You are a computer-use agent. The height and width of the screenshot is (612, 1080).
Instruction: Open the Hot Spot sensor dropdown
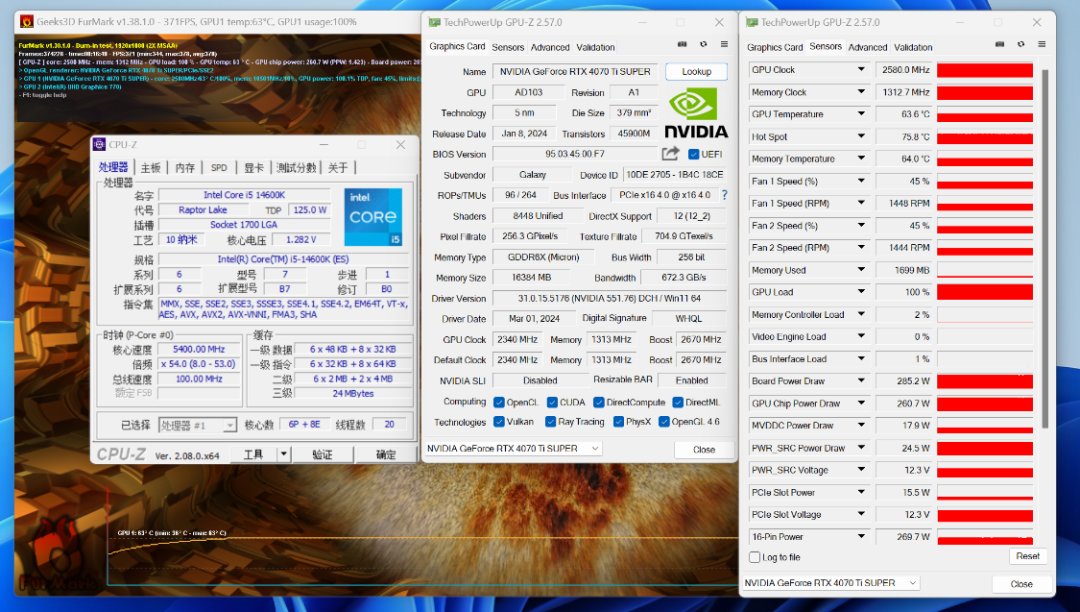coord(861,136)
